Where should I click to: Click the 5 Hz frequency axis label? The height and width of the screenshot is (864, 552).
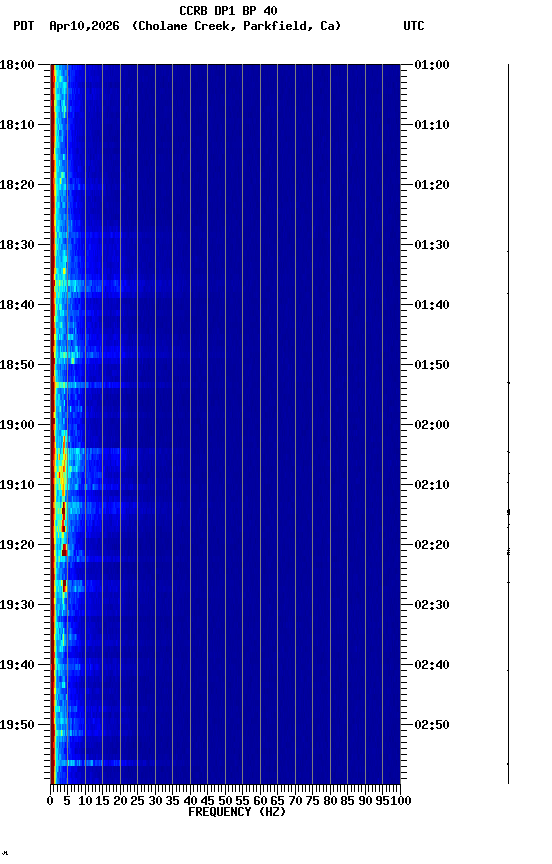(67, 801)
